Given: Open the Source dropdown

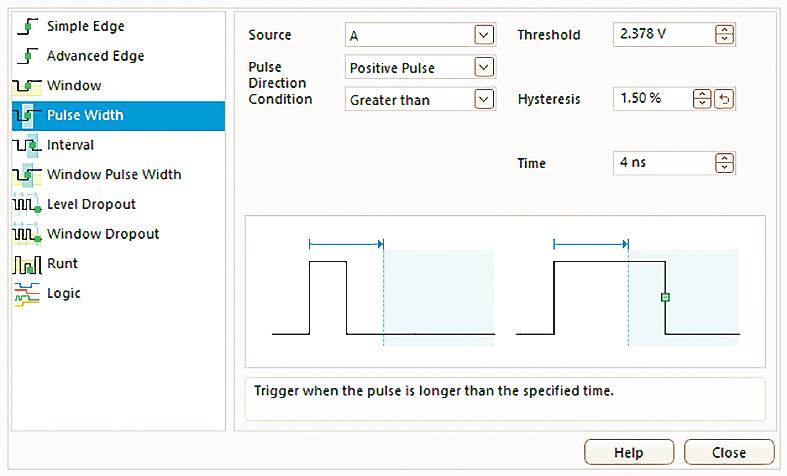Looking at the screenshot, I should click(x=484, y=35).
